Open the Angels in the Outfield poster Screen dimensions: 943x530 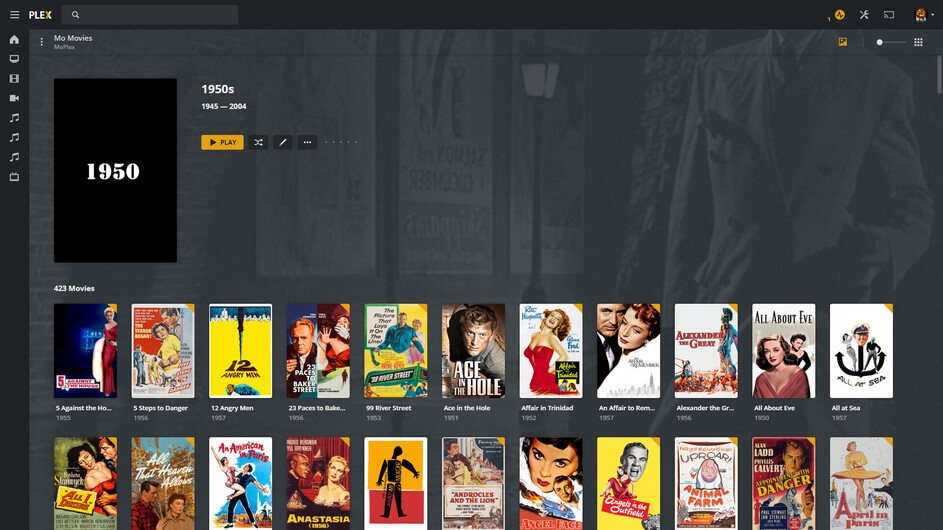coord(628,484)
